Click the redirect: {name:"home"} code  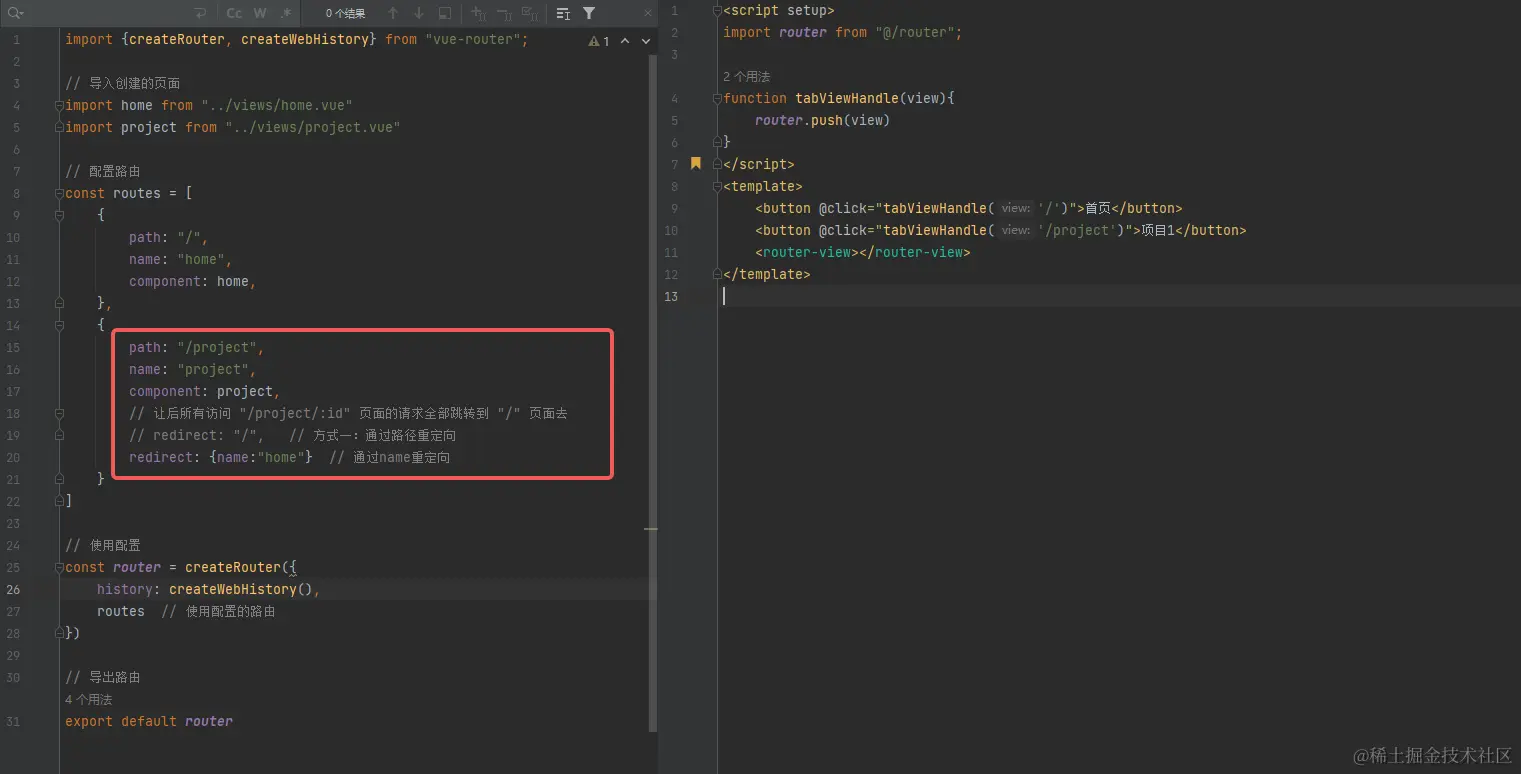221,457
